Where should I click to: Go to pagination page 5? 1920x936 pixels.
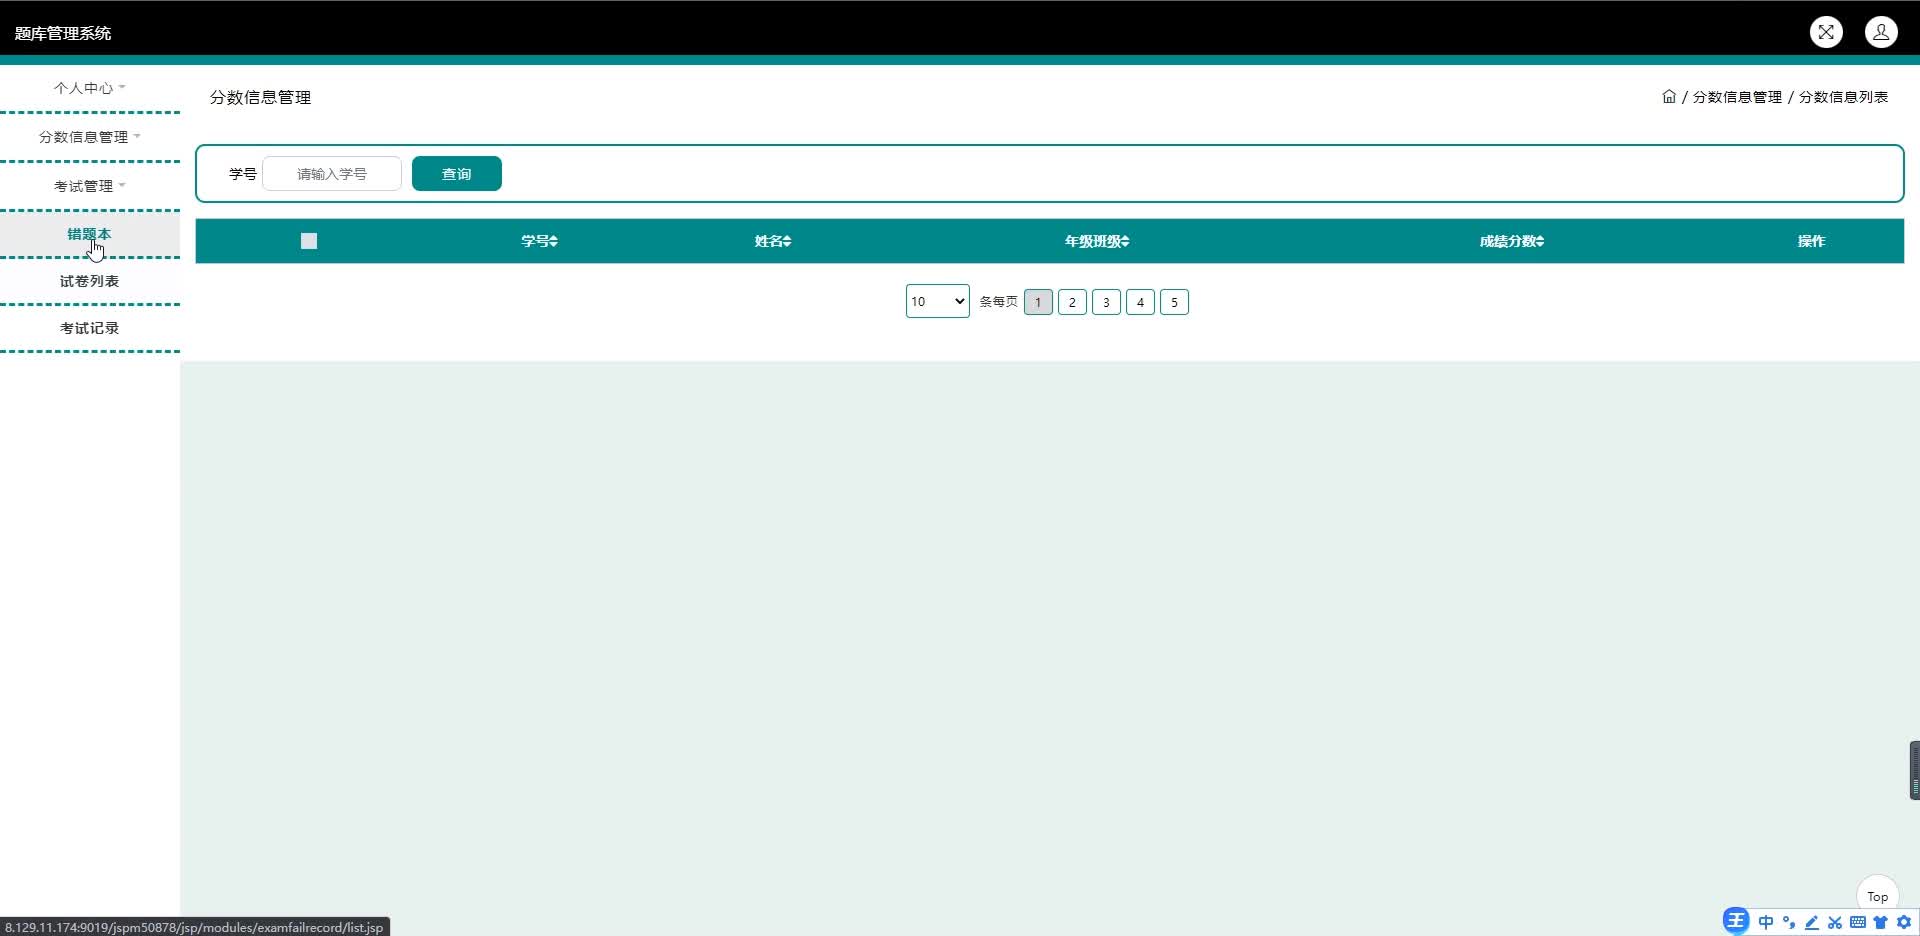[x=1174, y=302]
